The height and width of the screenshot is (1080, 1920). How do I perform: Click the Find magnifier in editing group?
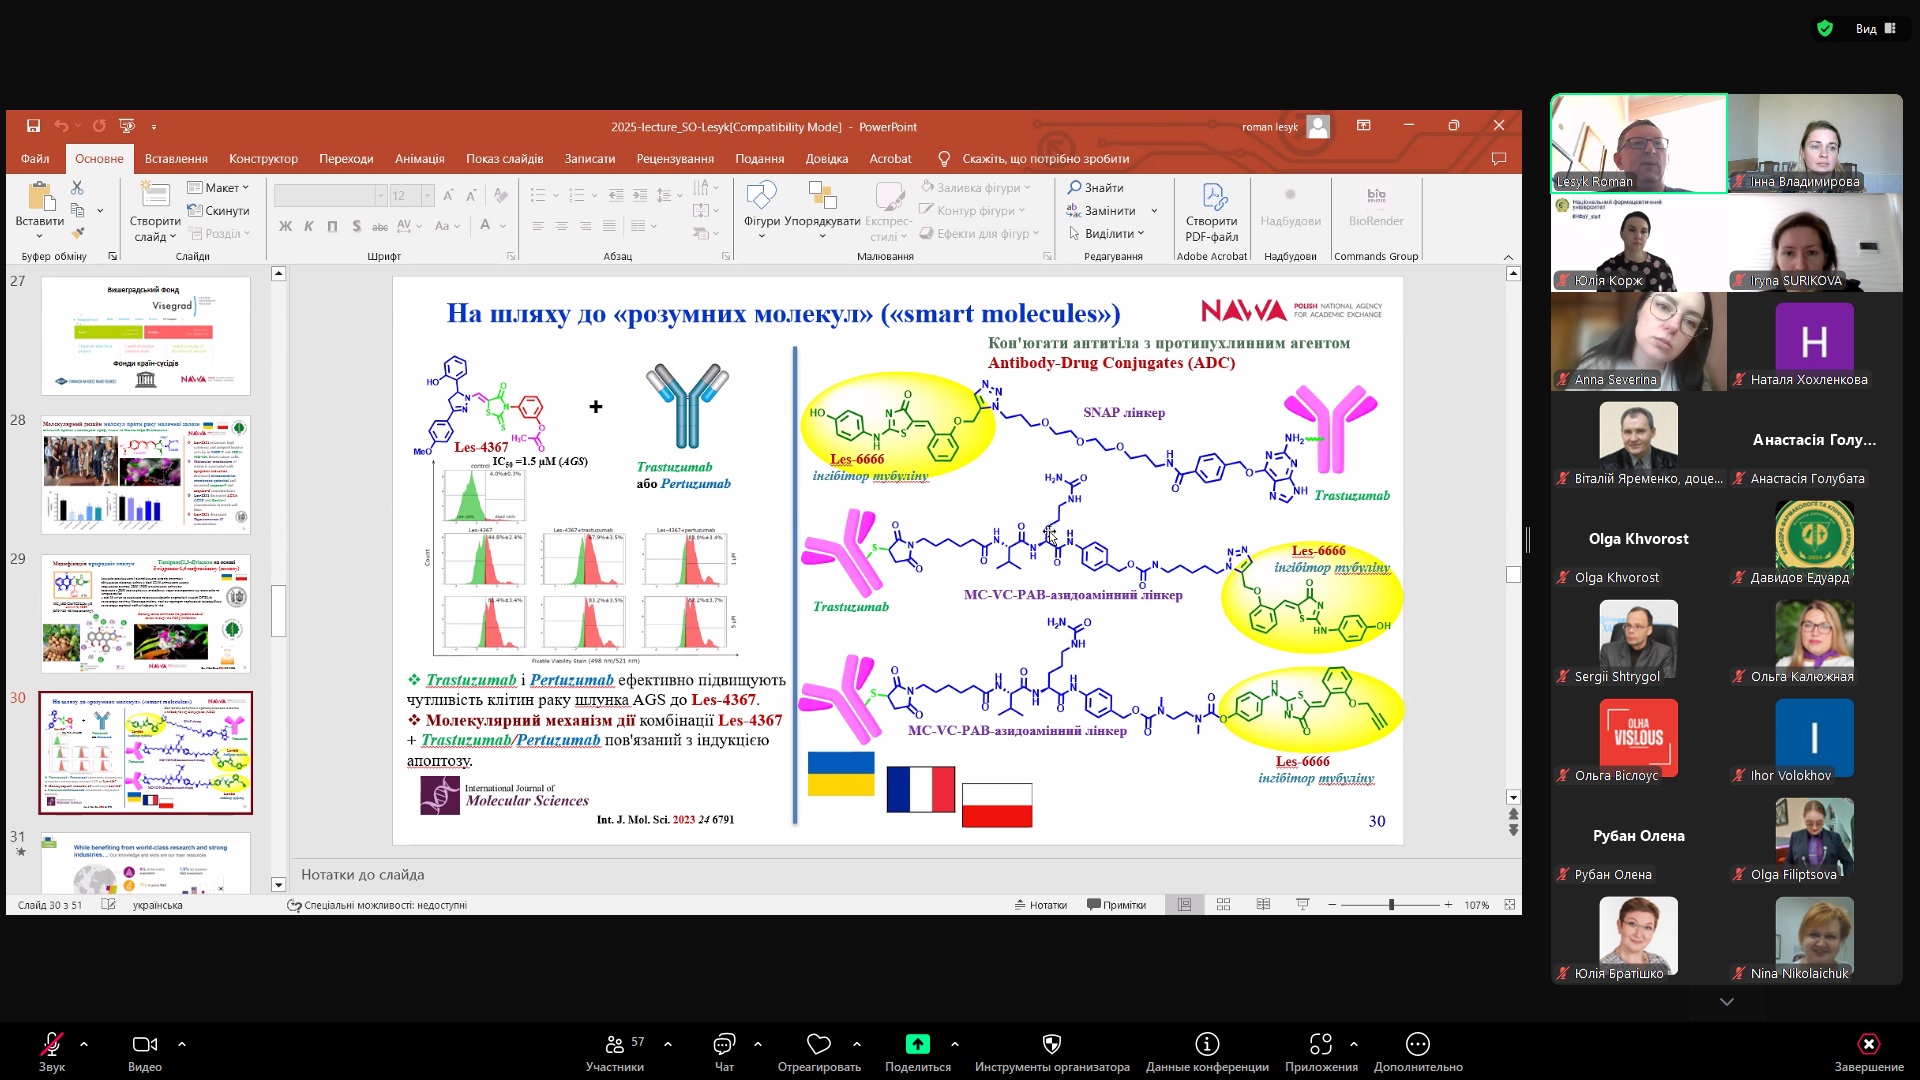[1075, 188]
